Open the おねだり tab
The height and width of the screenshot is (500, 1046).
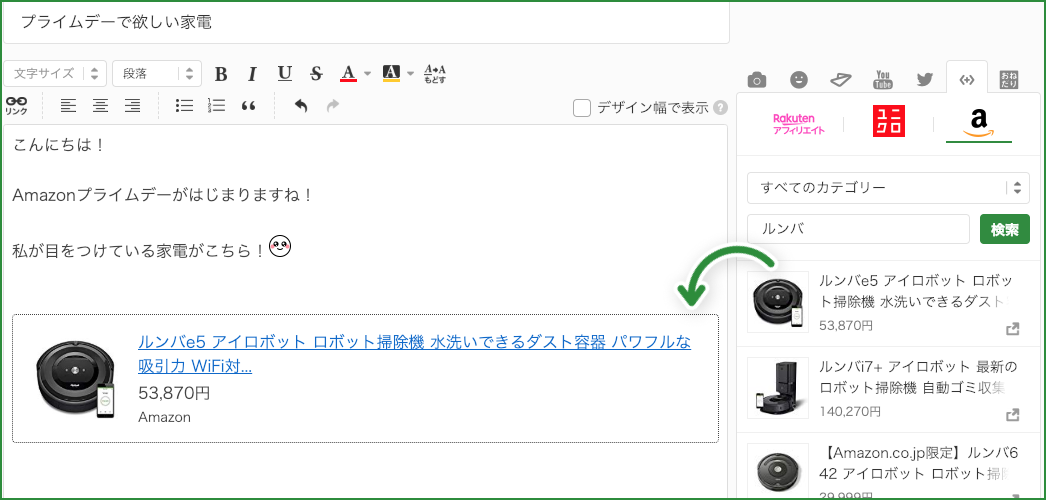1009,80
